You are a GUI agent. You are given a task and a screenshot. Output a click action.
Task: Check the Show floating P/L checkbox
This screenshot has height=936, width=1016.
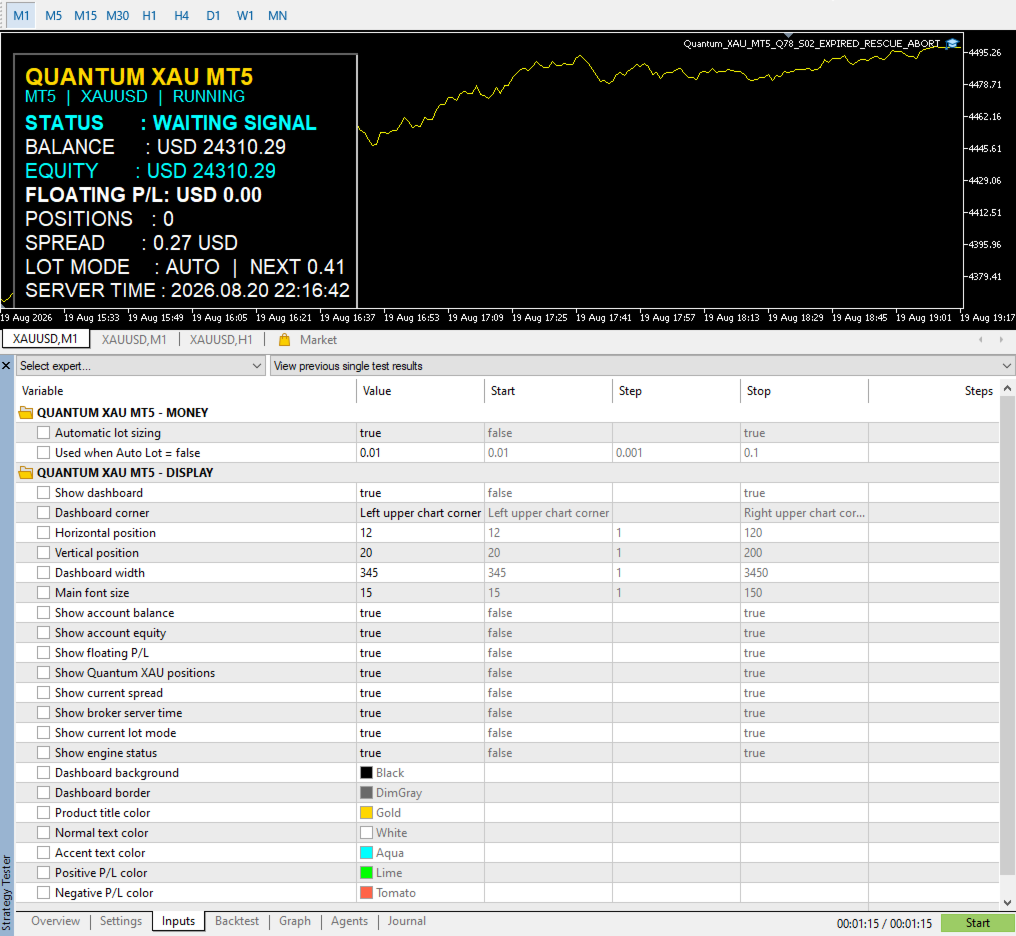coord(43,653)
